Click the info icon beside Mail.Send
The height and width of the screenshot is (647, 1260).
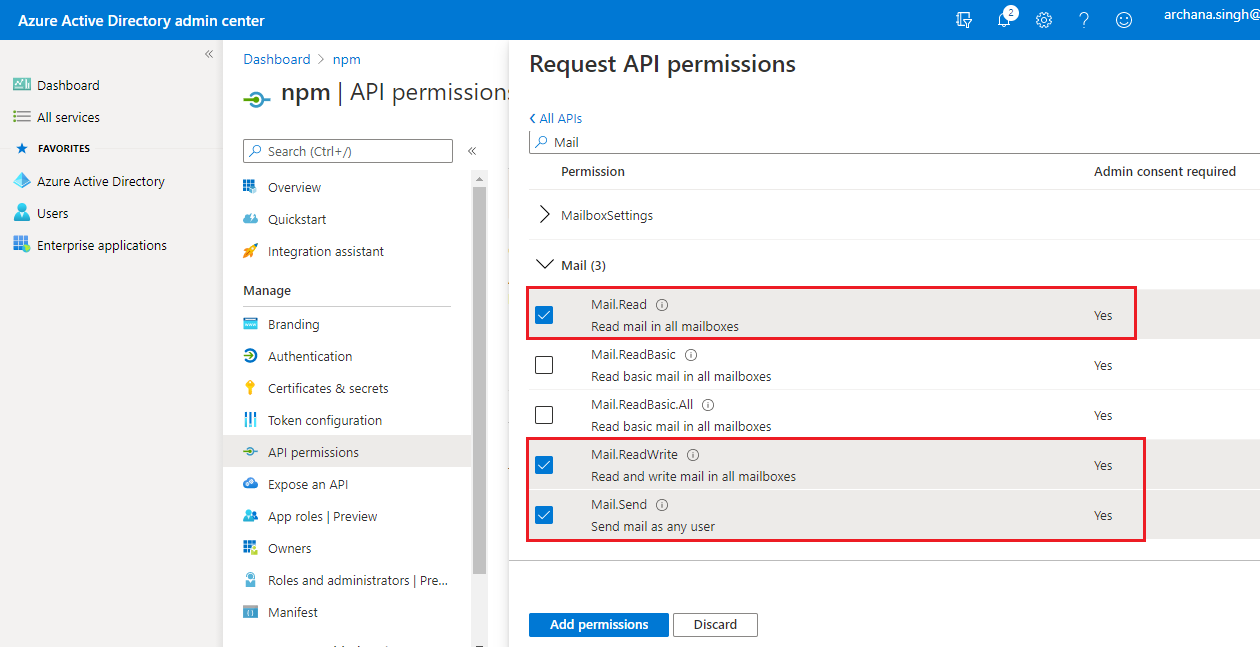tap(662, 505)
